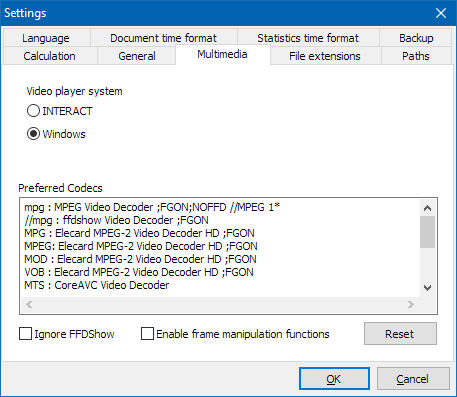
Task: Click codec list scroll up arrow
Action: pos(427,208)
